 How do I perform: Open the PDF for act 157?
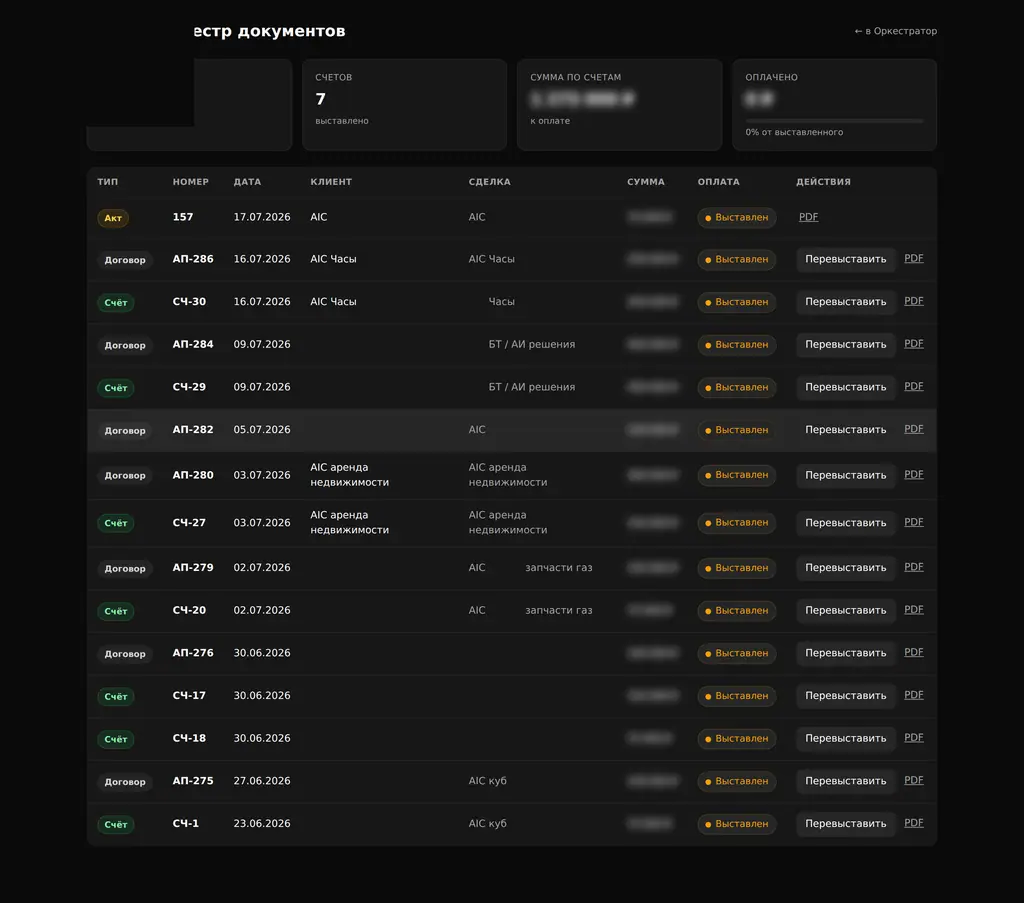(x=808, y=217)
